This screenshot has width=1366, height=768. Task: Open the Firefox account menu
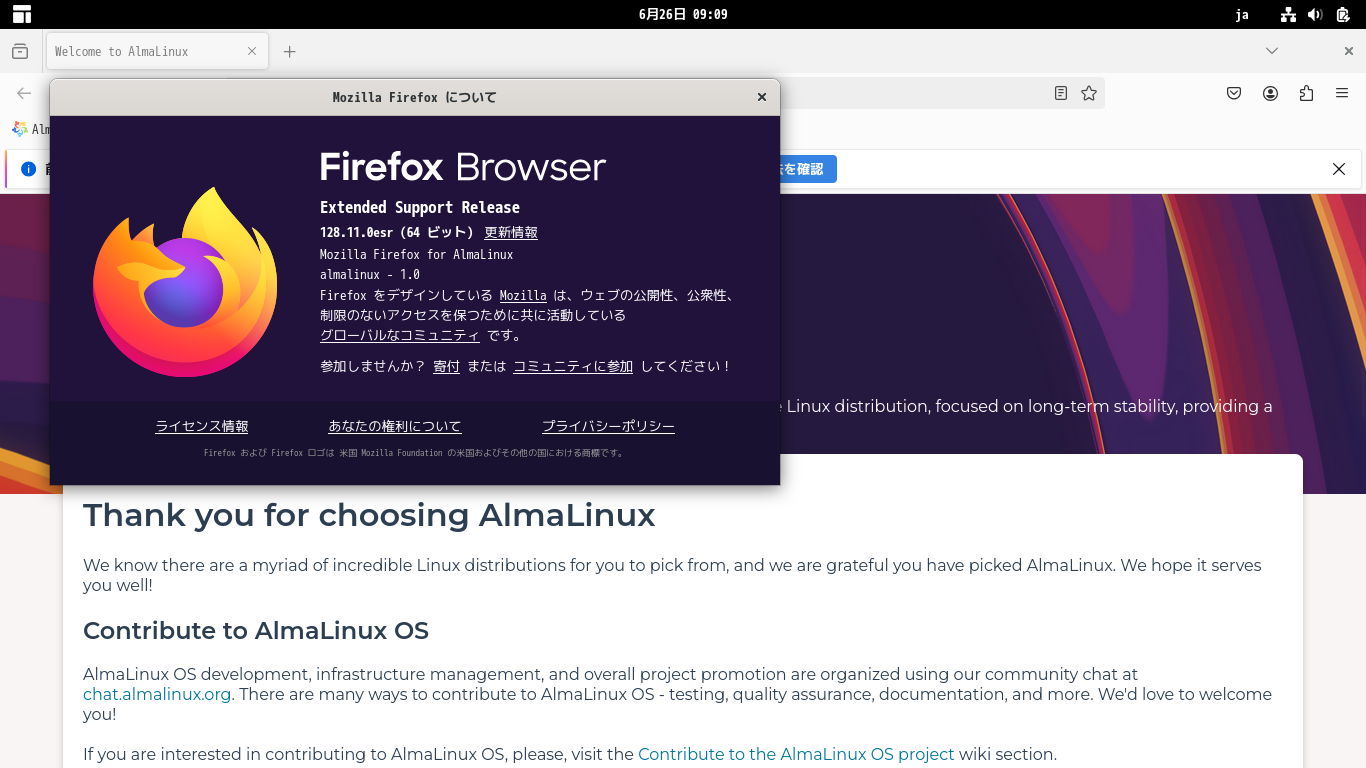click(x=1270, y=93)
